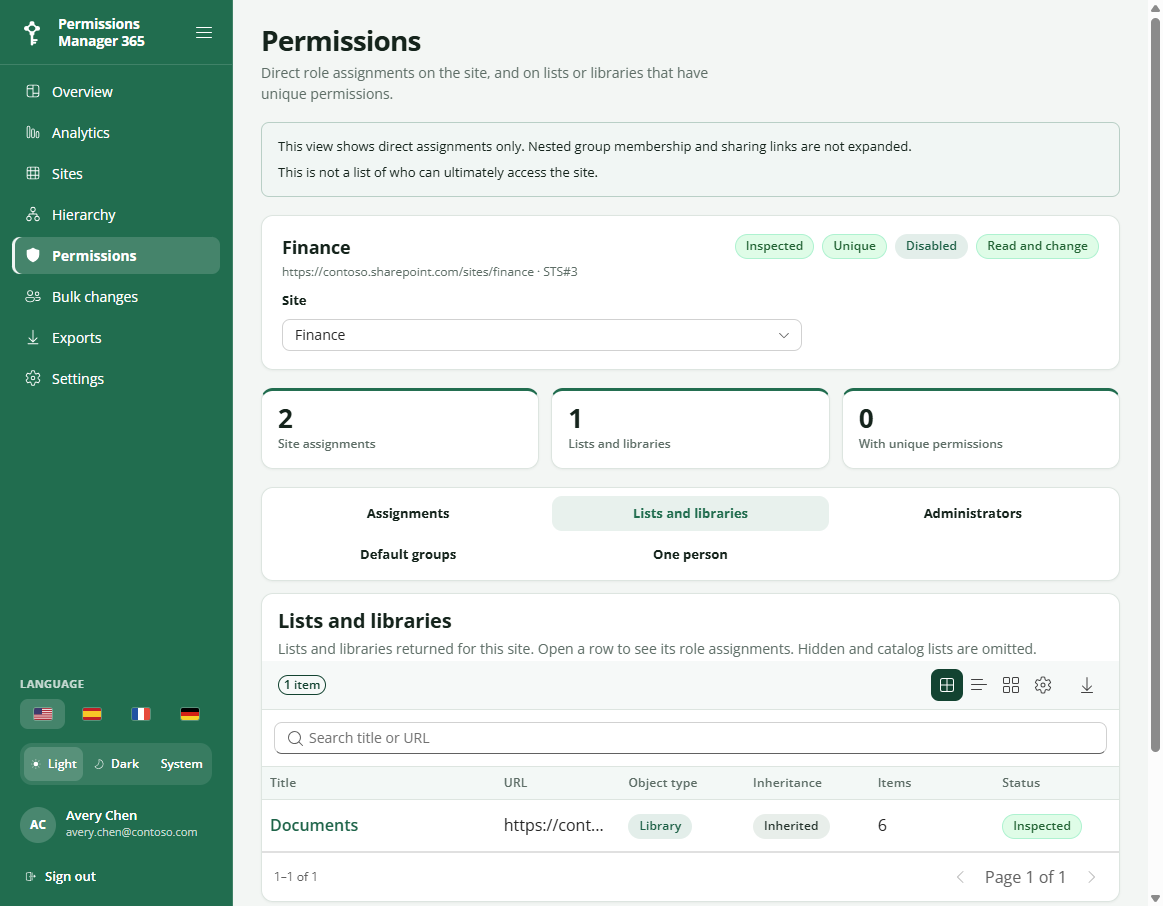Navigate to Hierarchy in sidebar

point(116,214)
